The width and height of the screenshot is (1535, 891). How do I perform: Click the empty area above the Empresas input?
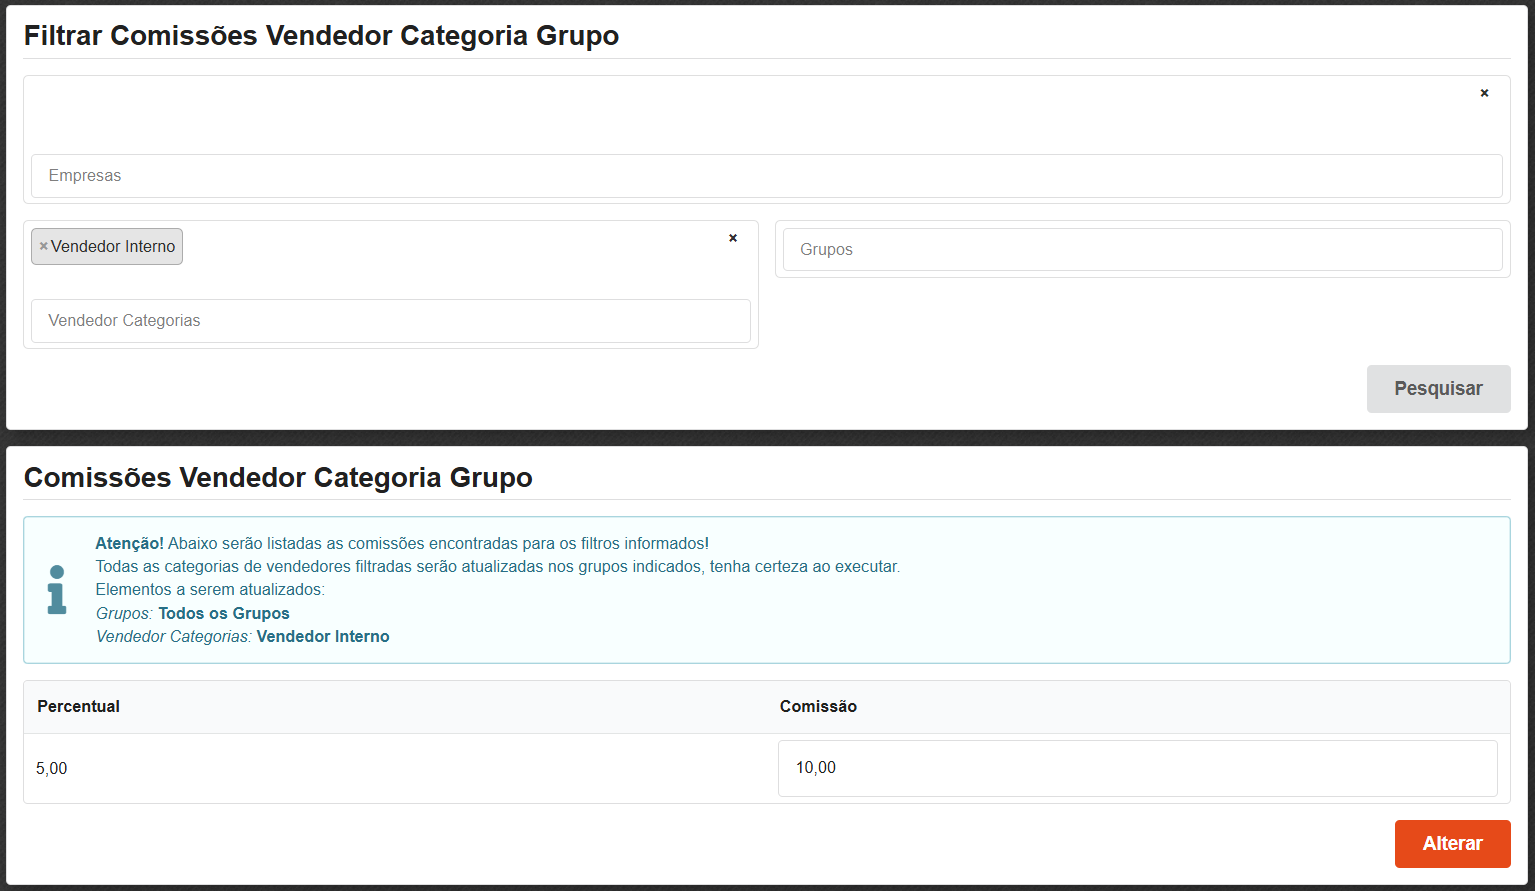700,115
